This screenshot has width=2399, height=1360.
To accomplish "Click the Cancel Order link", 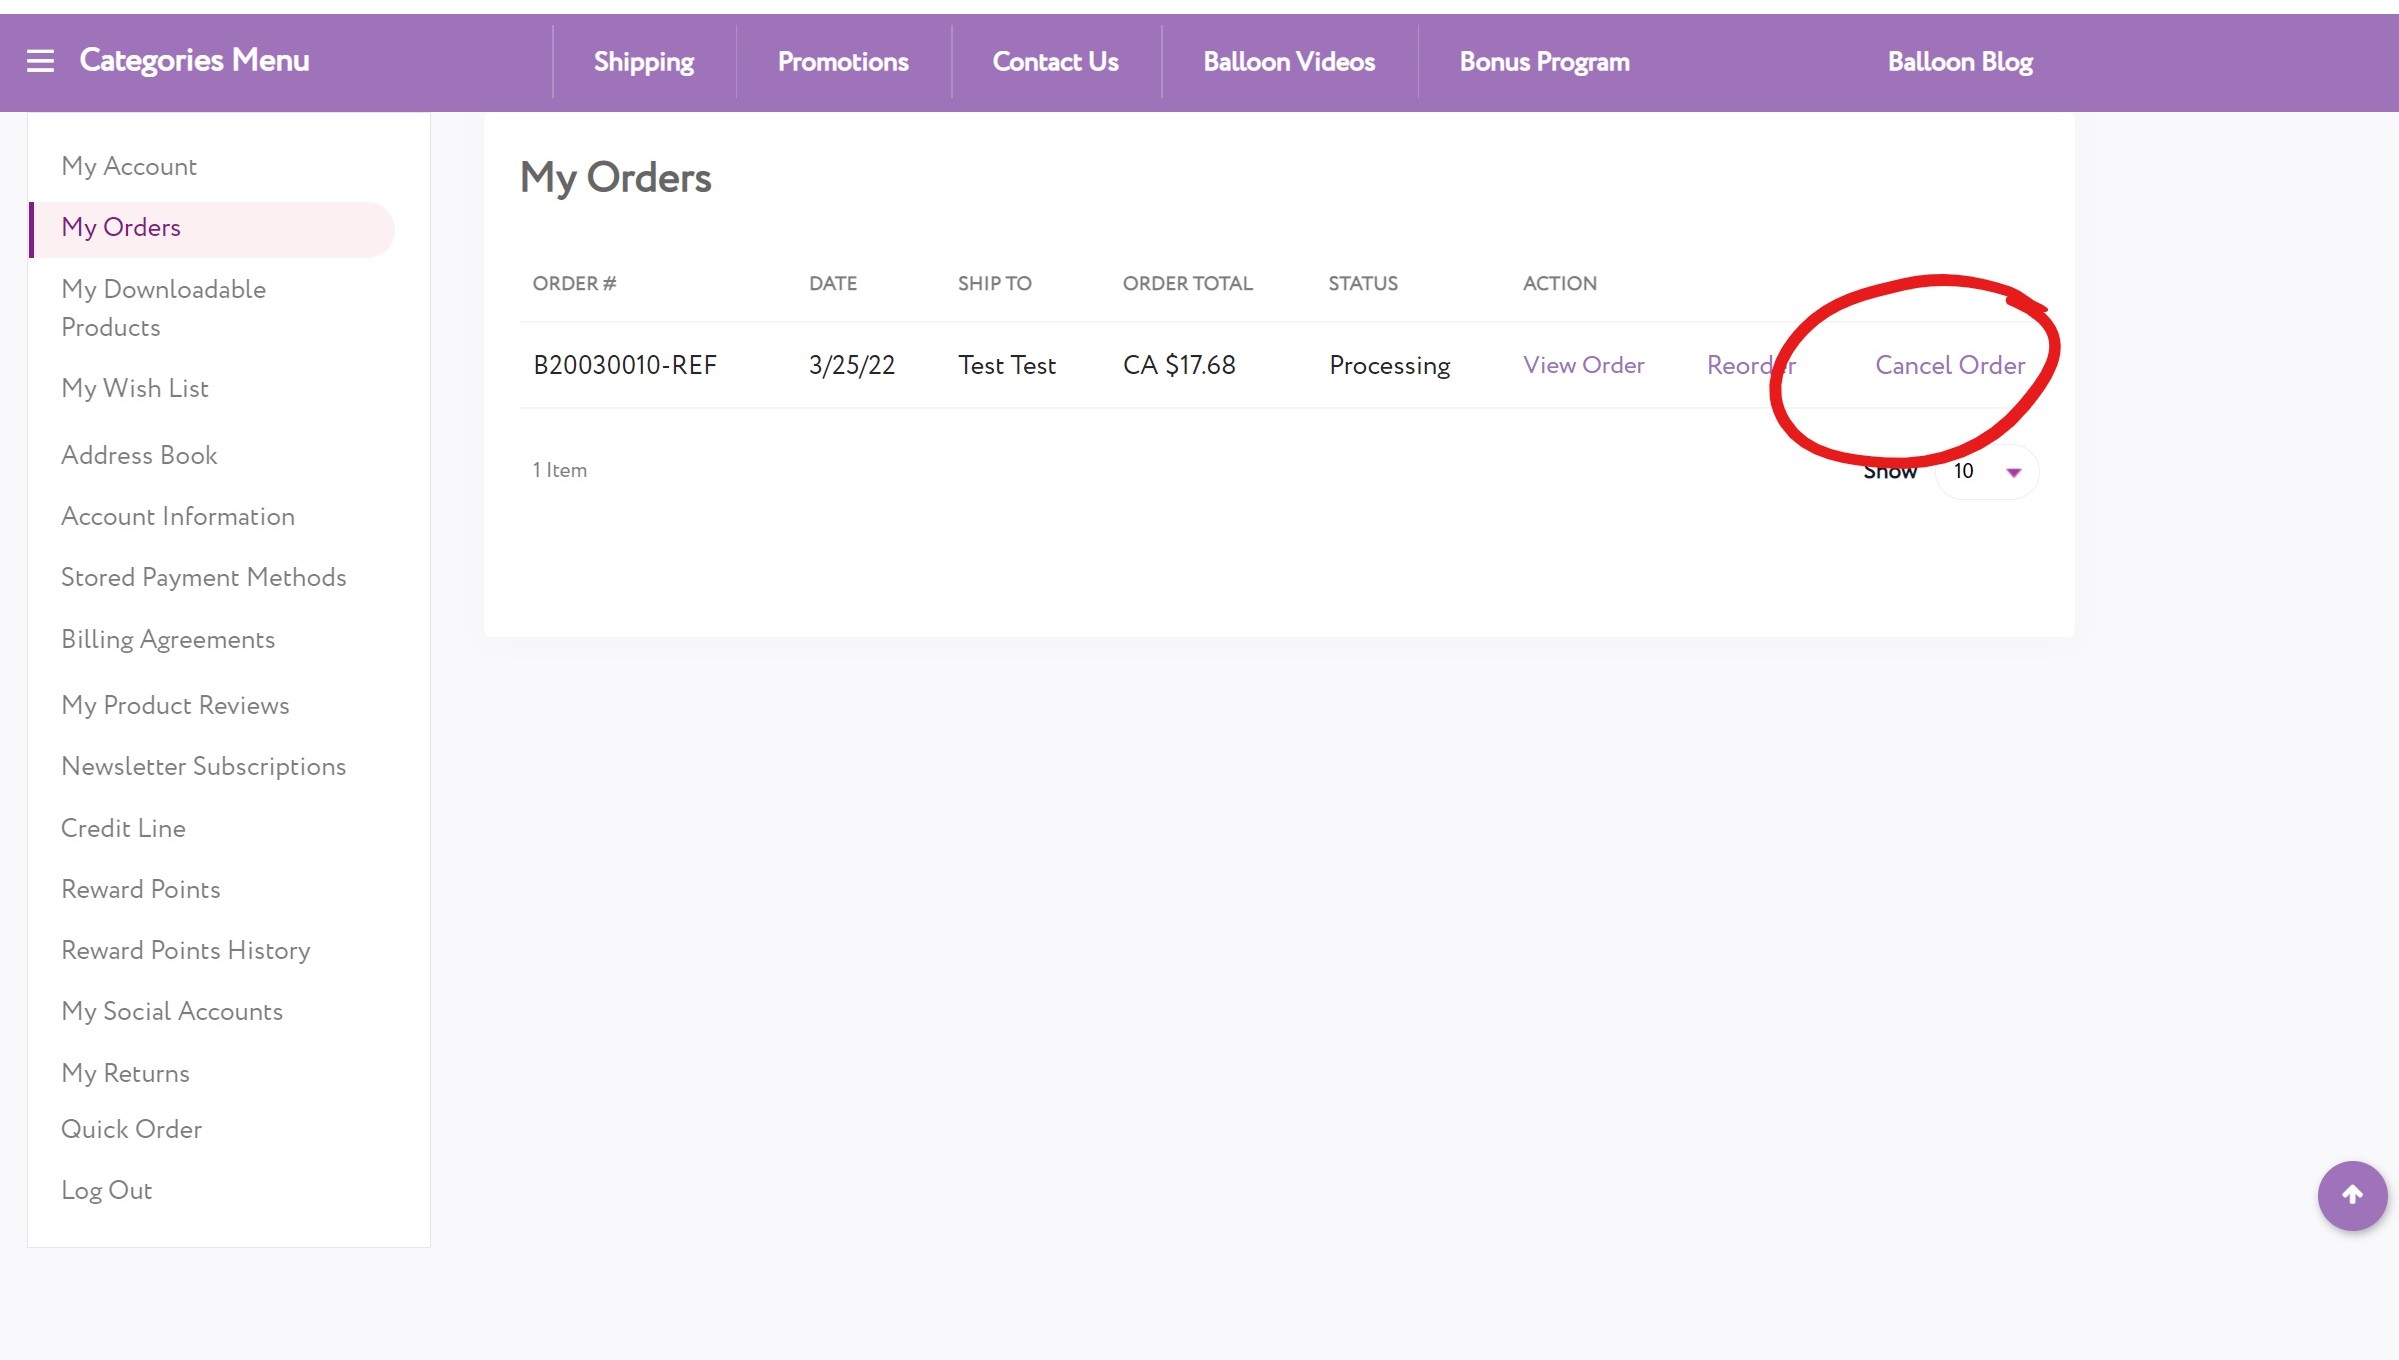I will point(1949,365).
